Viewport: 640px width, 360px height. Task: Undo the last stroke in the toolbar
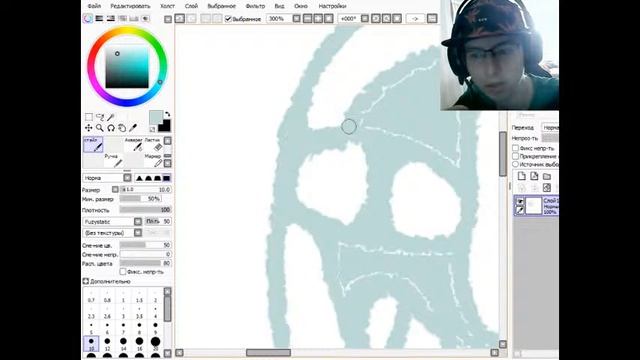tap(180, 18)
